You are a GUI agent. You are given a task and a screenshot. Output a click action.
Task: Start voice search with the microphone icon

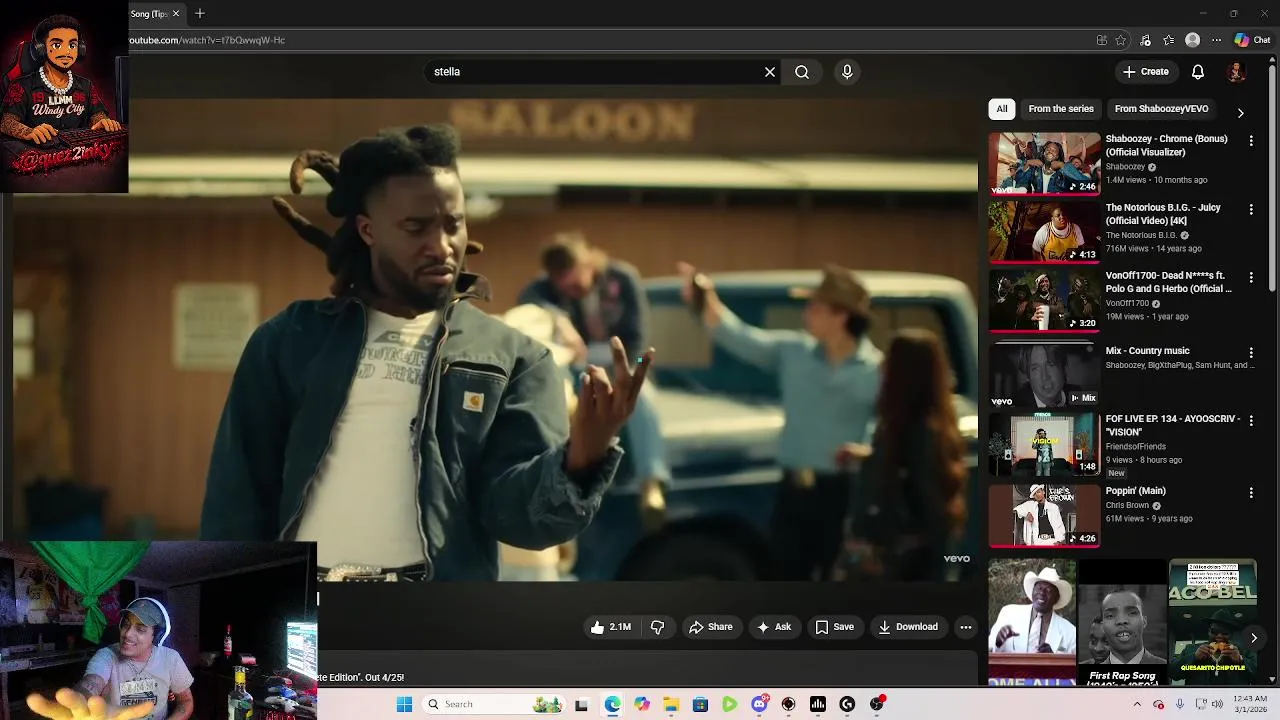click(847, 72)
